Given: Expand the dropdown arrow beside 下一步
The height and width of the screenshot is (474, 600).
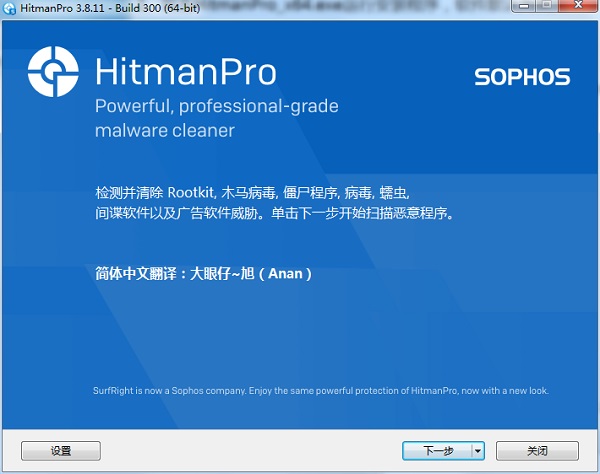Looking at the screenshot, I should 478,451.
